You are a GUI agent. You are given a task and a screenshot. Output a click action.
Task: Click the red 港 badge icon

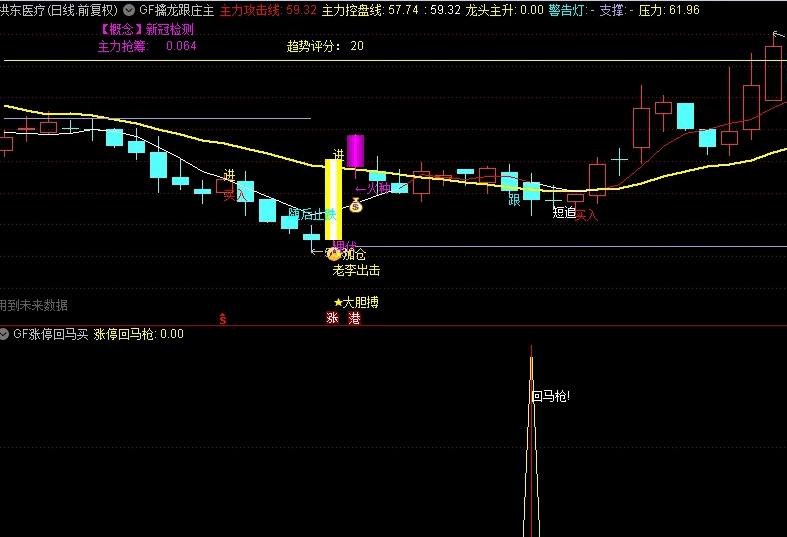pos(354,318)
